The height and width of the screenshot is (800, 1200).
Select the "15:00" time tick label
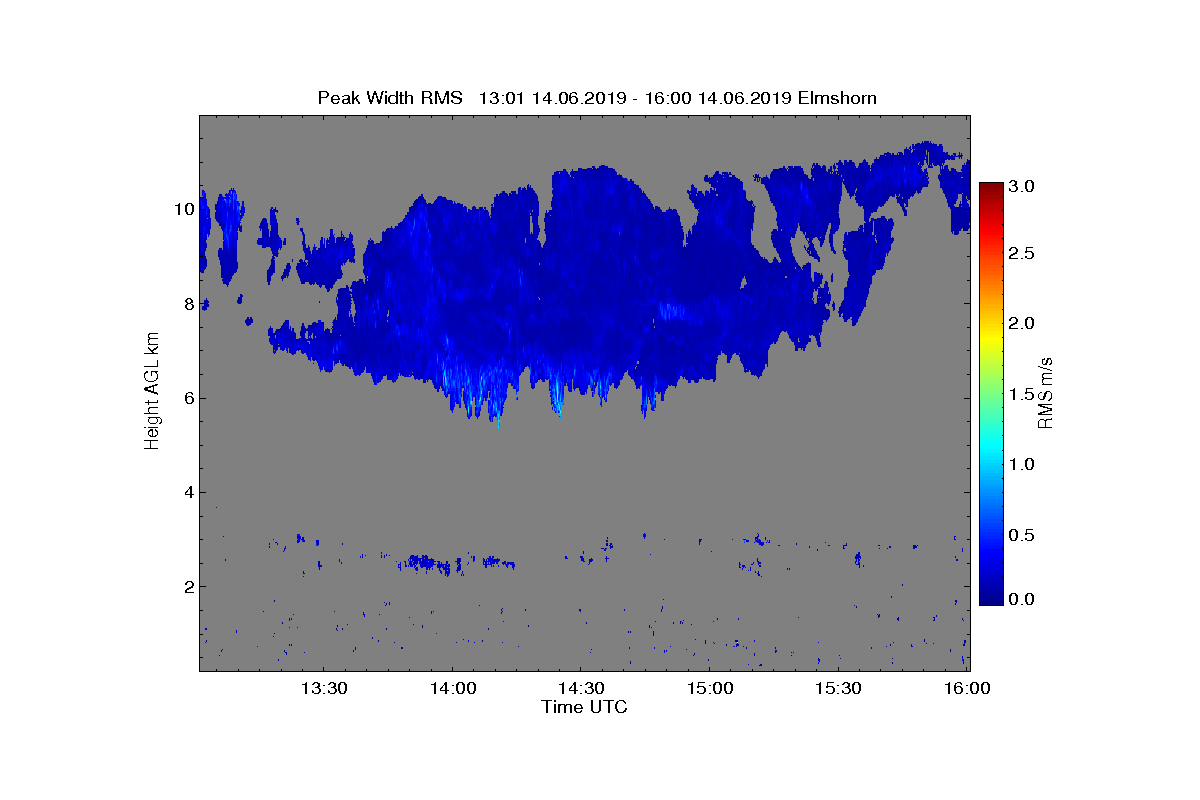point(710,688)
